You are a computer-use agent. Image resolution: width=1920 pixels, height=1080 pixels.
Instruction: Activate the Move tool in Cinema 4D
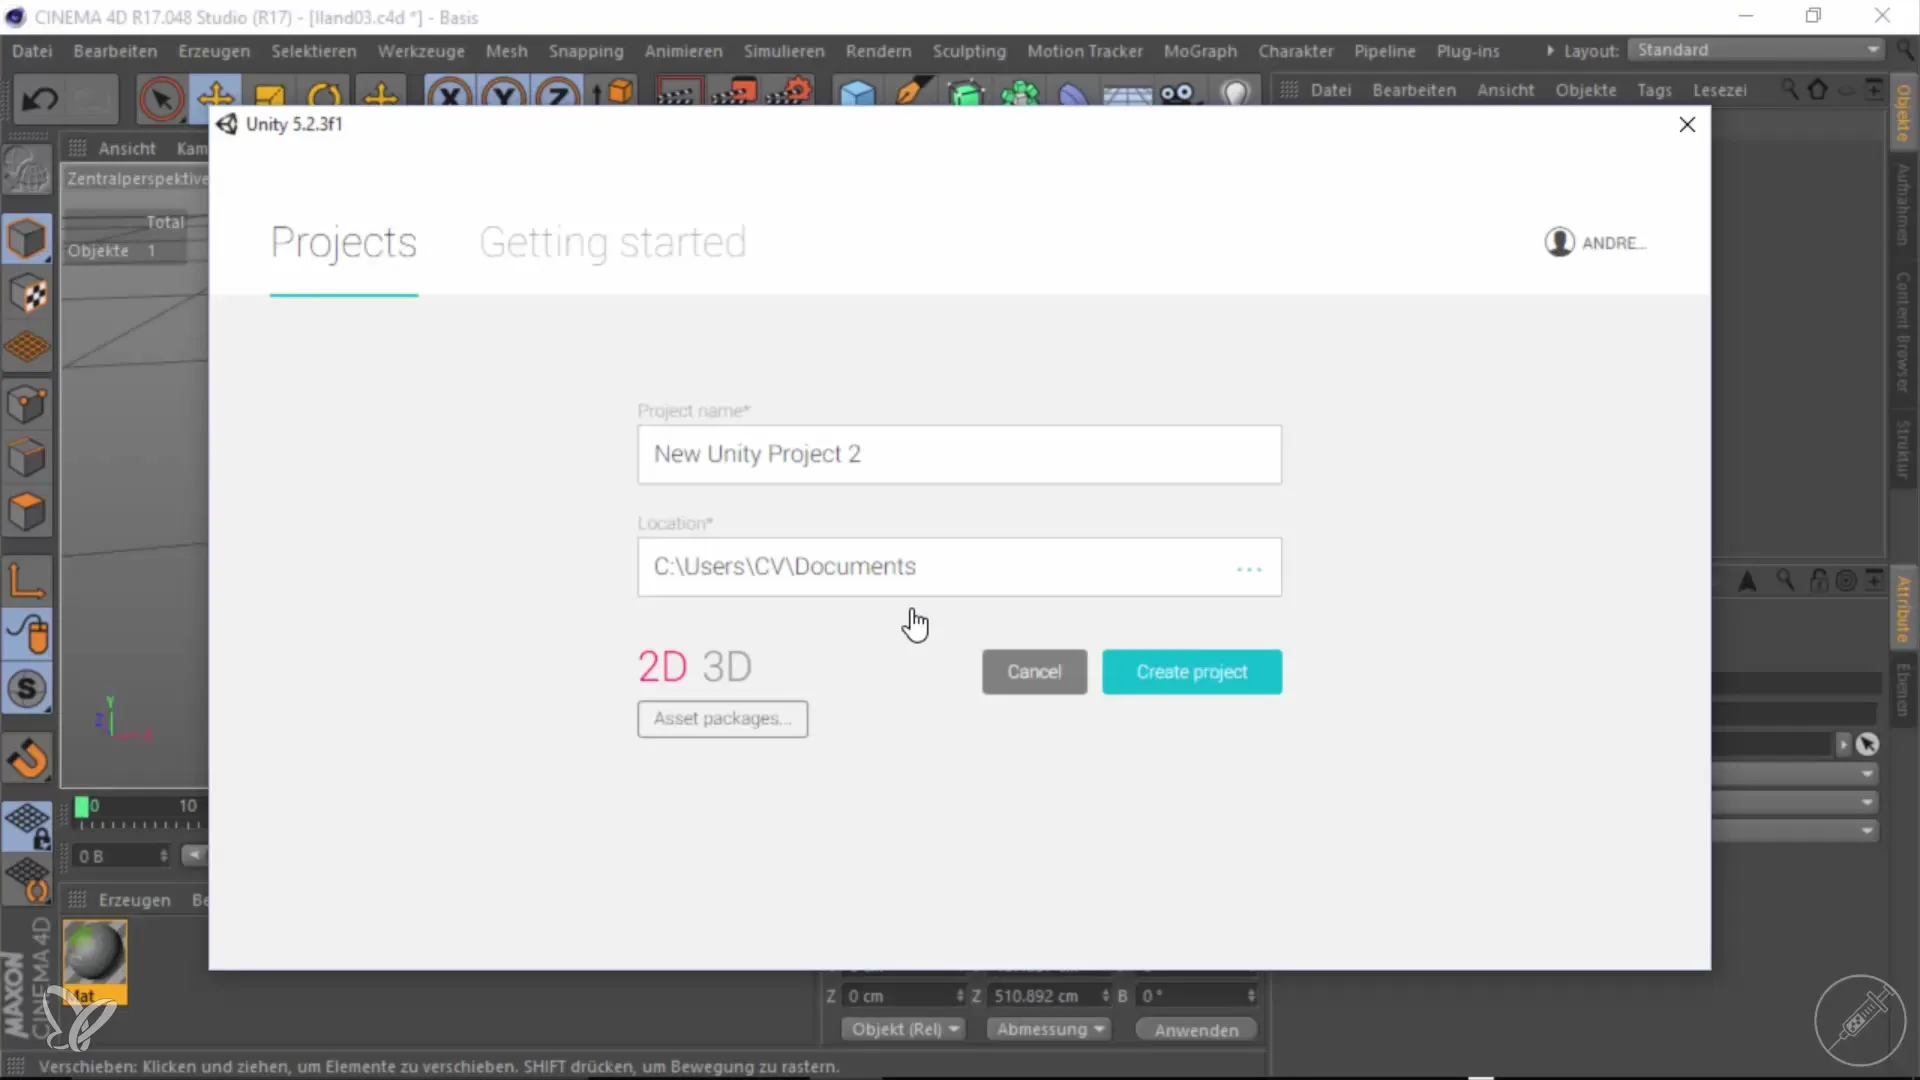click(x=216, y=96)
